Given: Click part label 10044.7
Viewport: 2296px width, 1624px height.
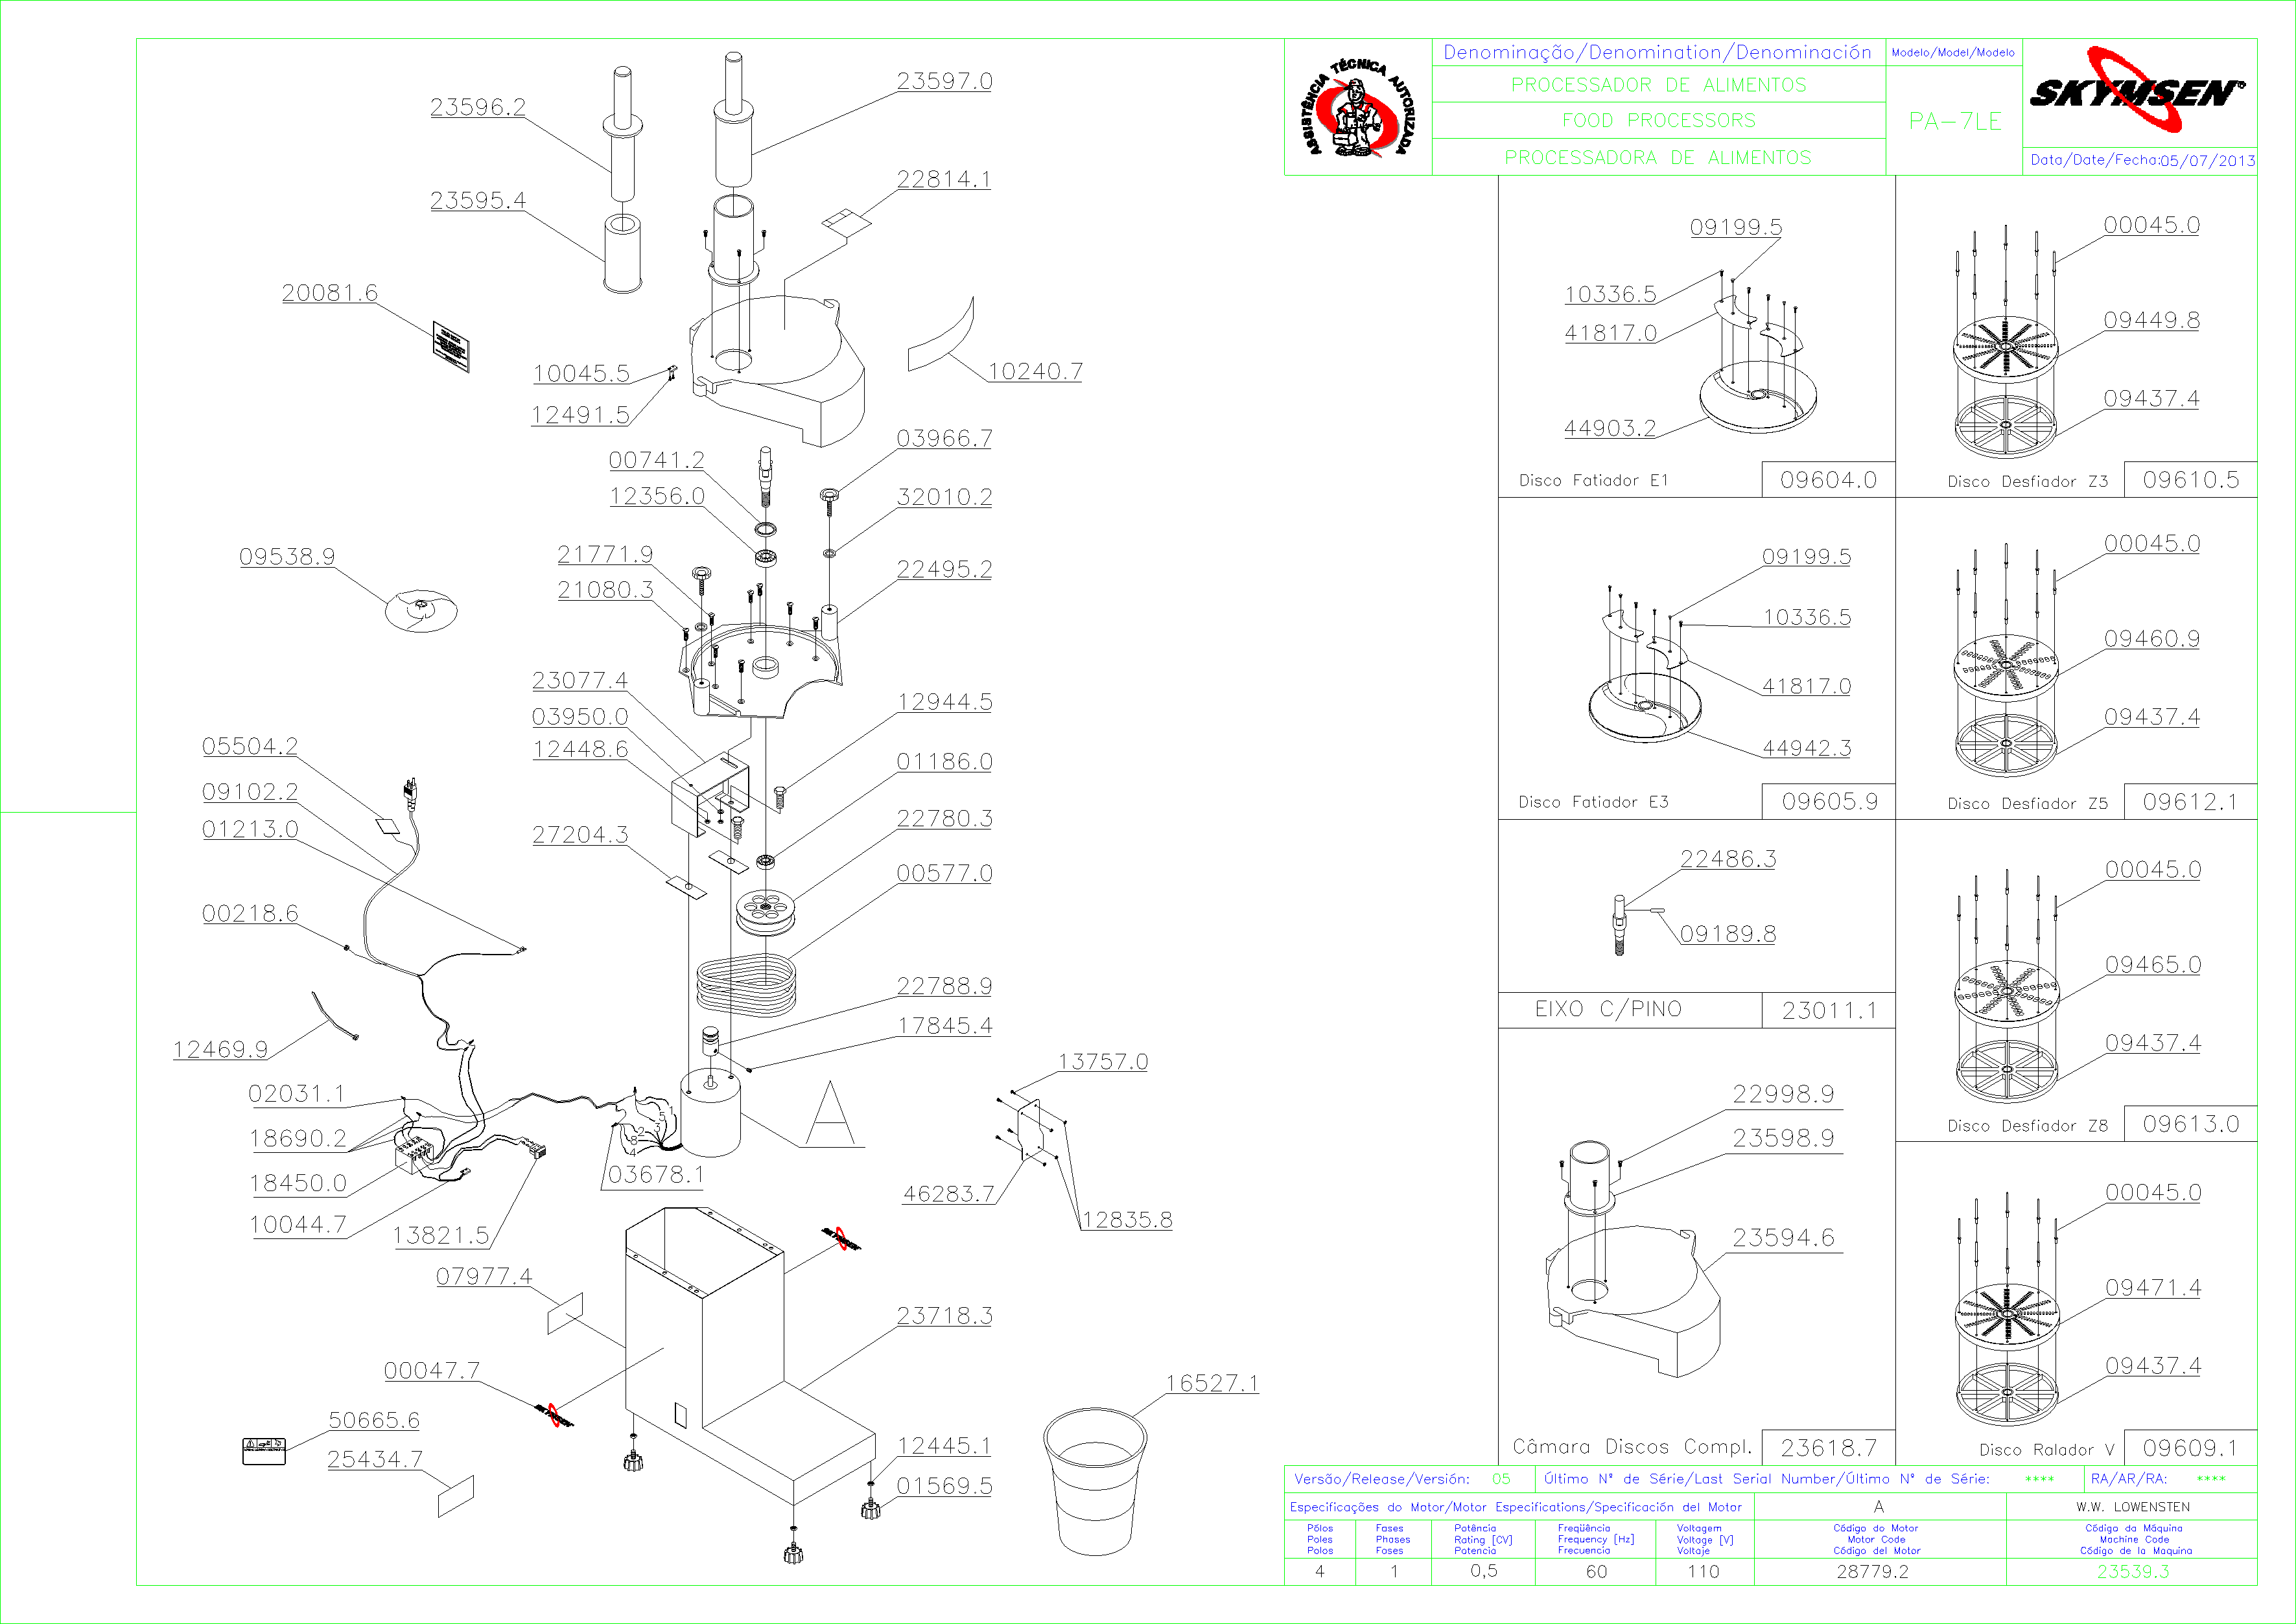Looking at the screenshot, I should [x=297, y=1225].
